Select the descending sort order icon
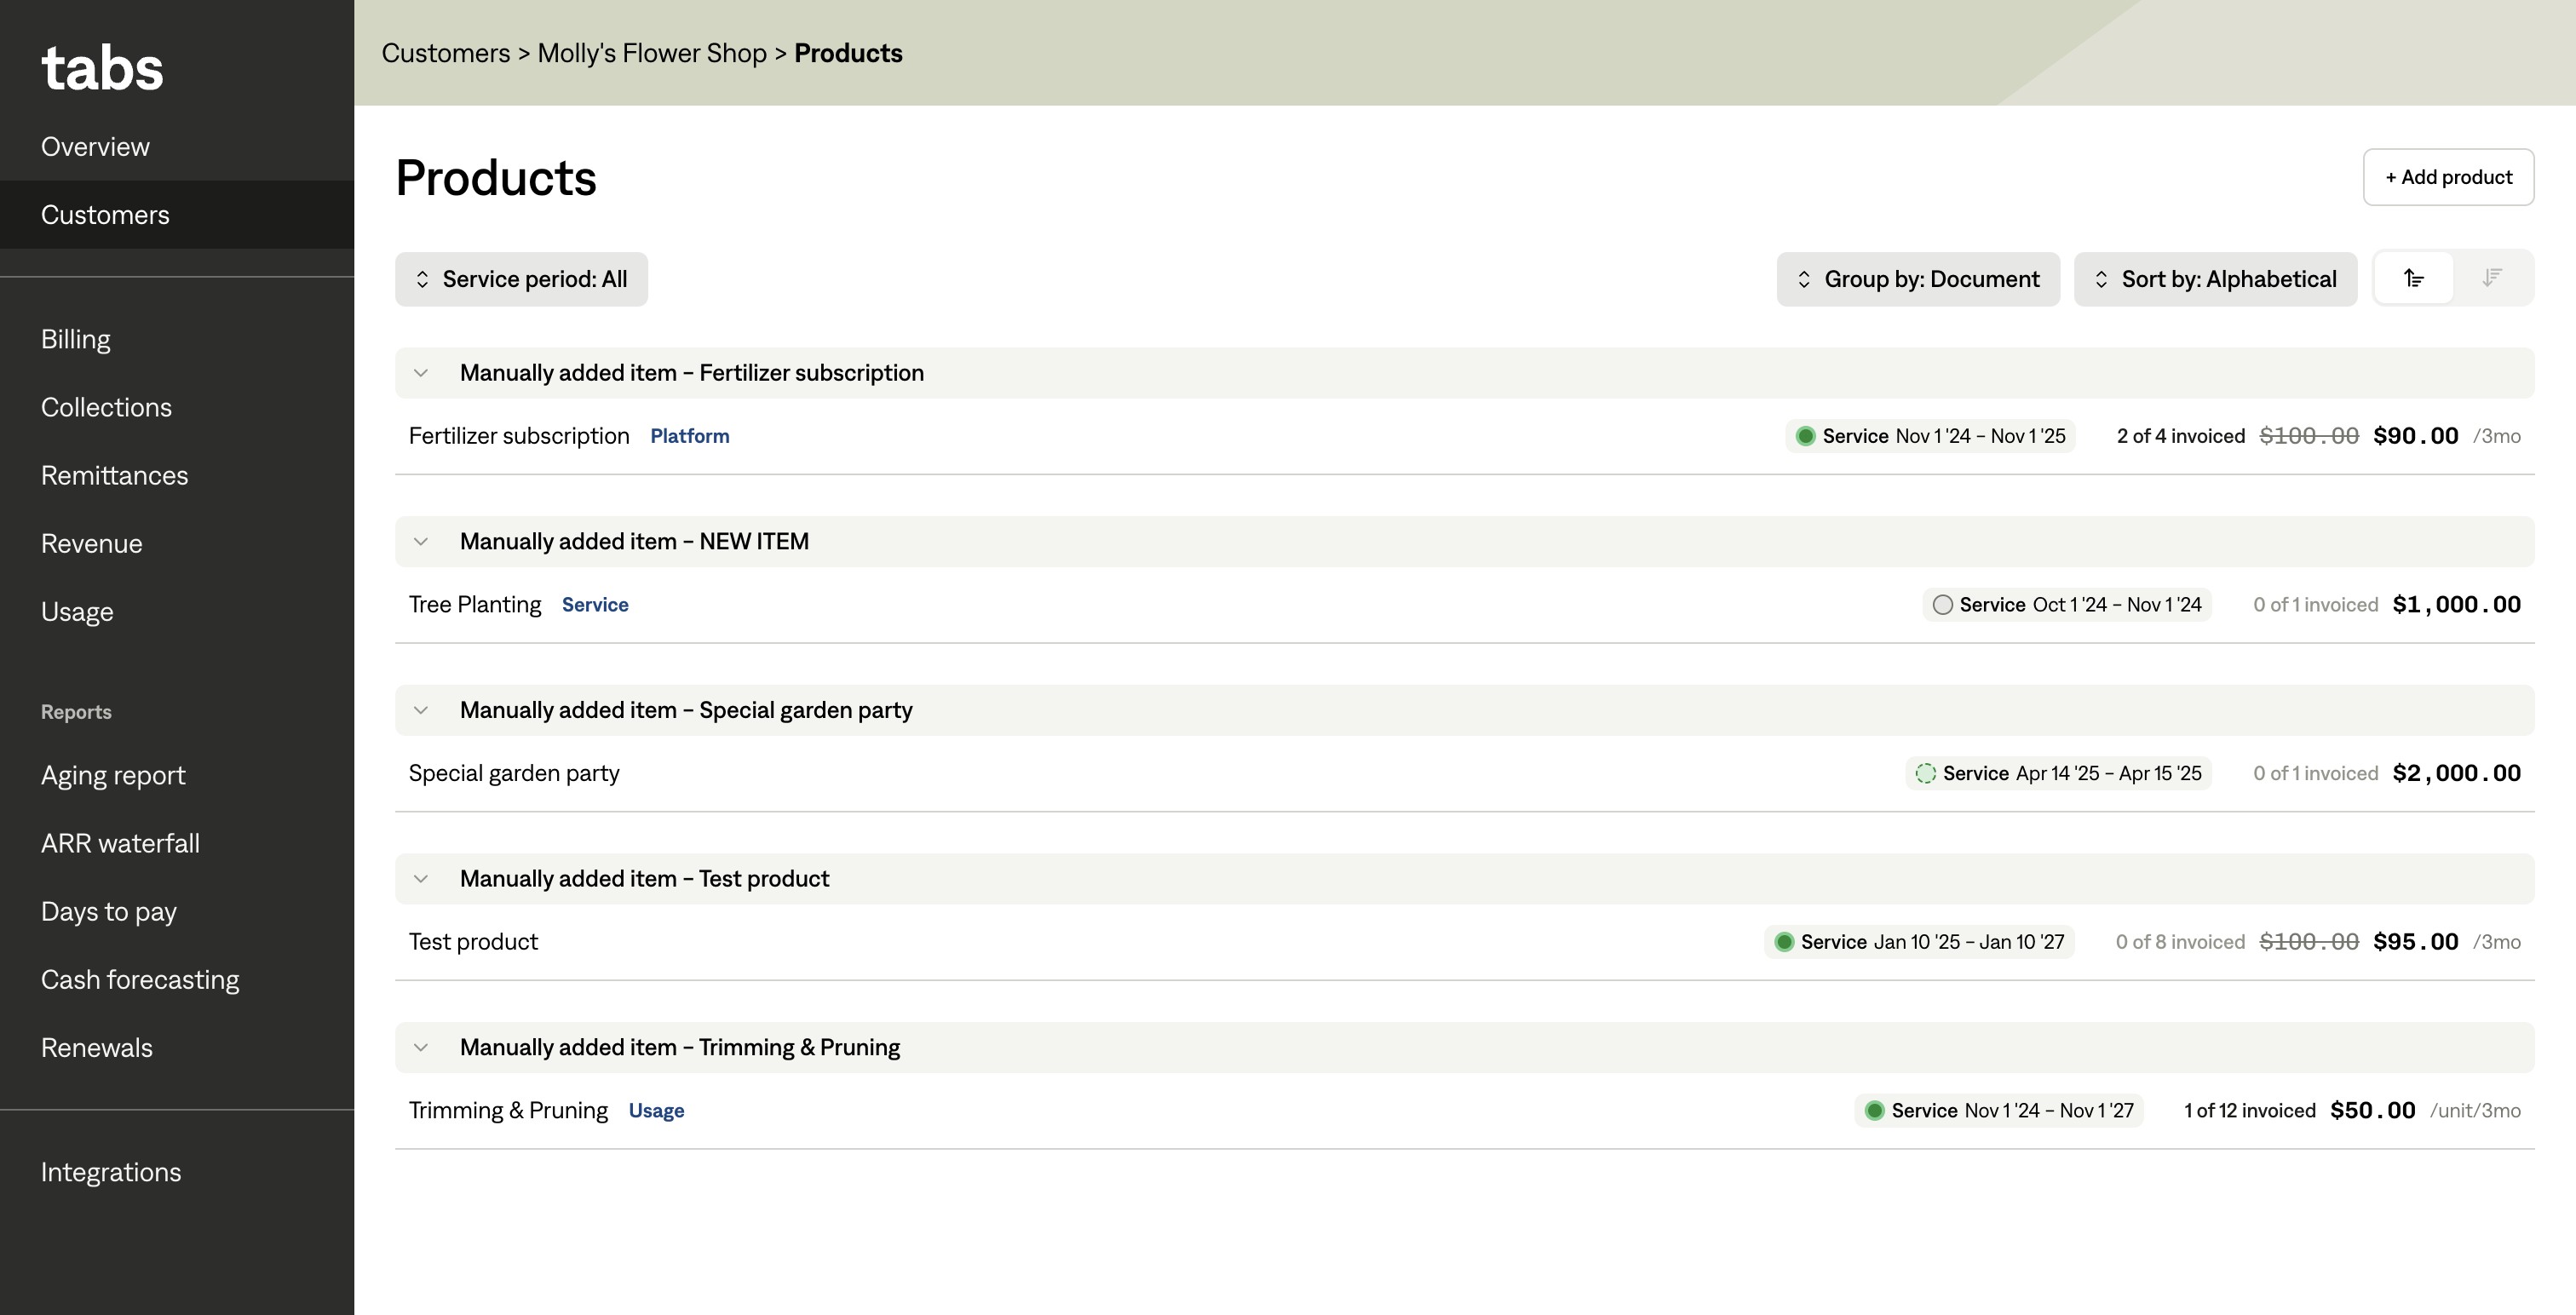2576x1315 pixels. point(2491,278)
